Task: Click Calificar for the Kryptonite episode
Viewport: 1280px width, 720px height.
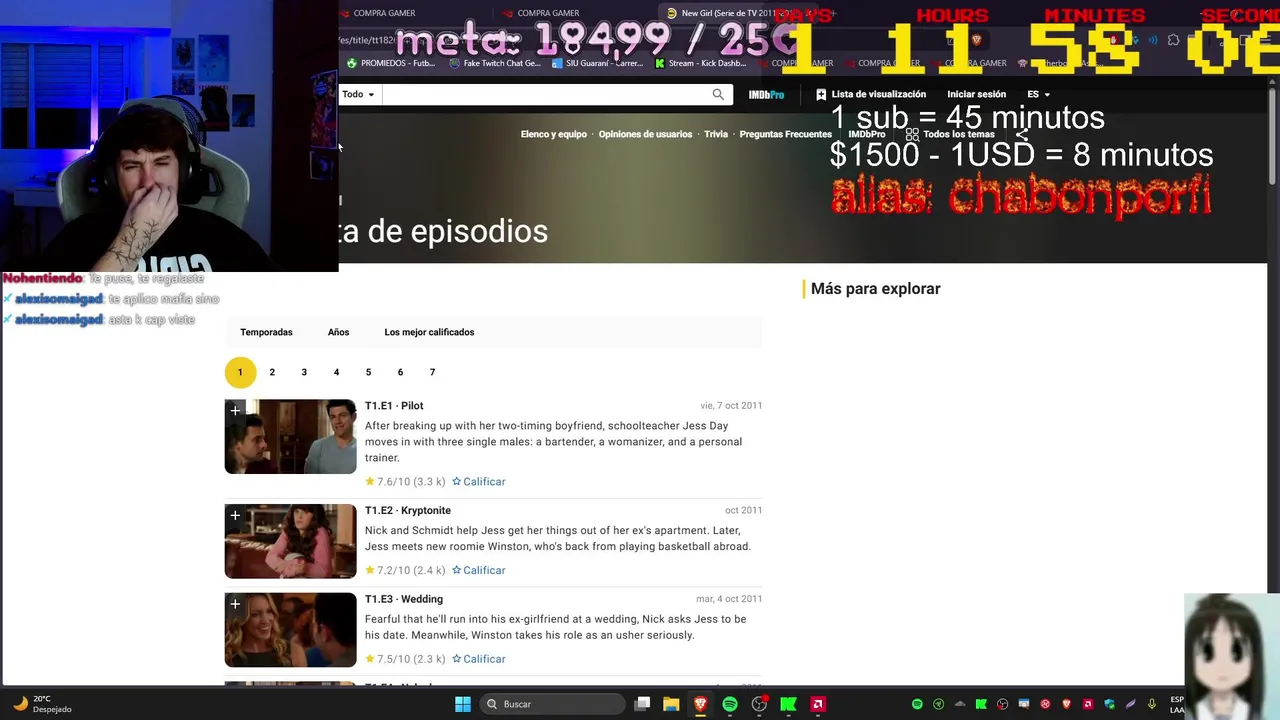Action: [479, 570]
